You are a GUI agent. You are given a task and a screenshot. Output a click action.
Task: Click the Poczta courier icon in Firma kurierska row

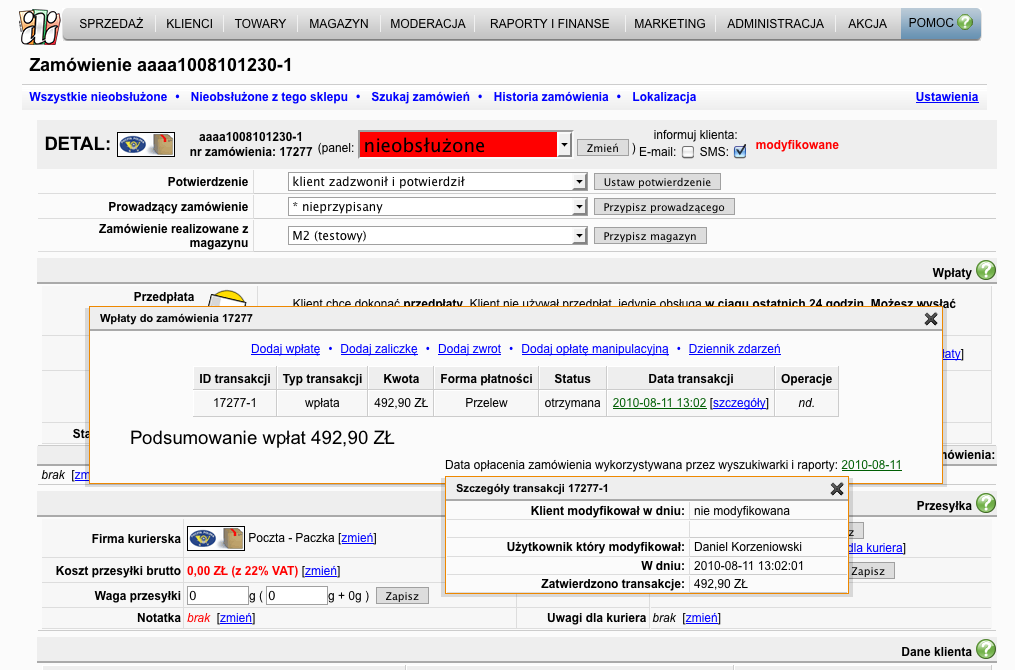[216, 538]
